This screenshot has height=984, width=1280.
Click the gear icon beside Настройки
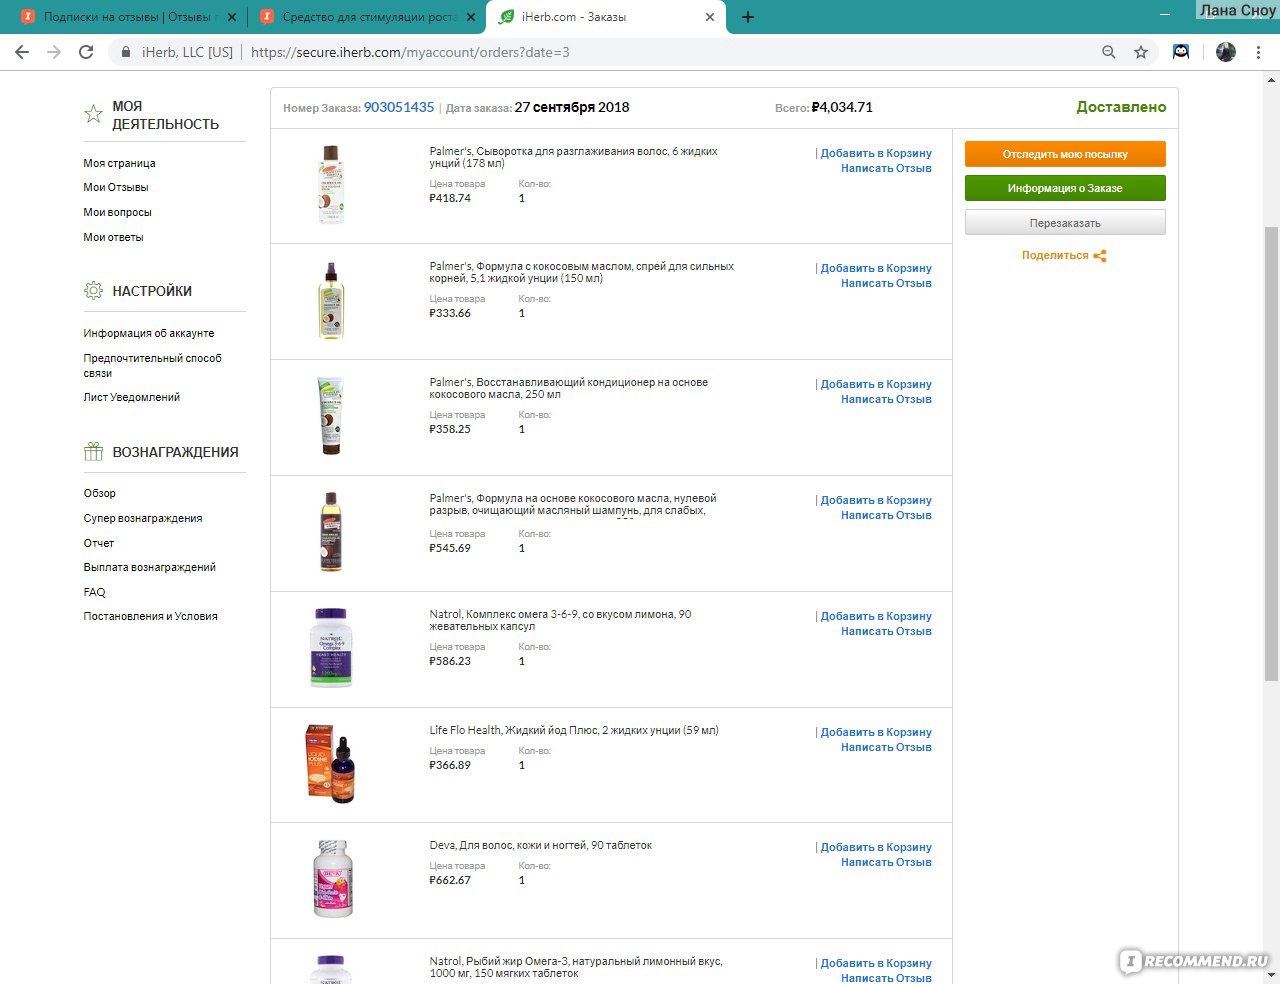[x=93, y=291]
